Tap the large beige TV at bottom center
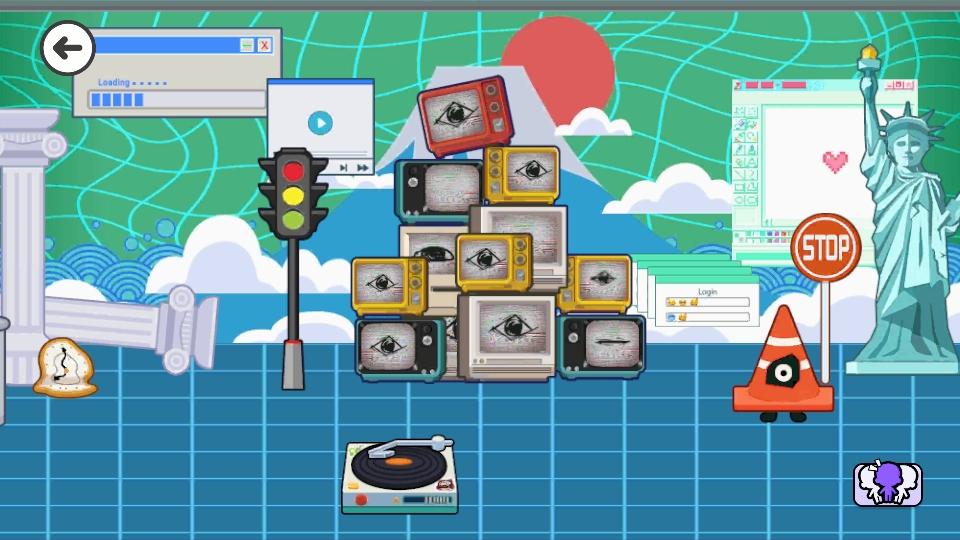The image size is (960, 540). point(507,335)
